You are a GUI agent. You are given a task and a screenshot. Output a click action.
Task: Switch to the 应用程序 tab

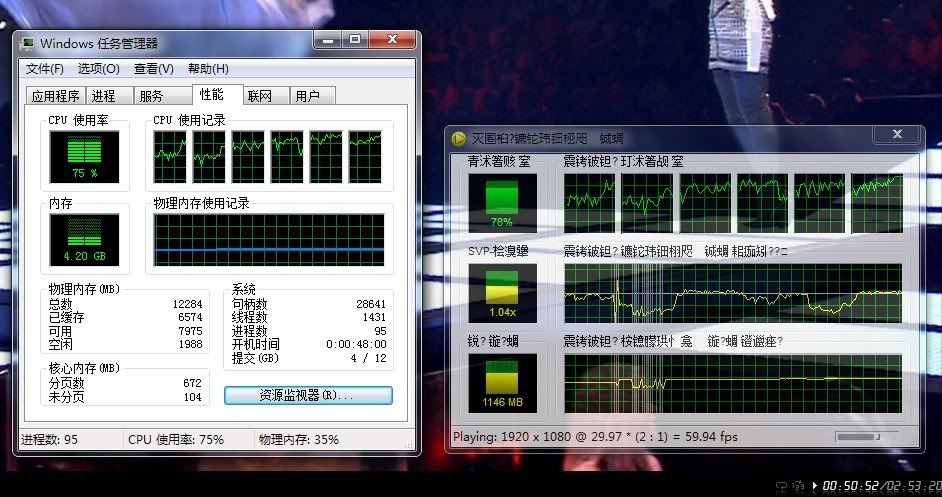click(x=56, y=96)
